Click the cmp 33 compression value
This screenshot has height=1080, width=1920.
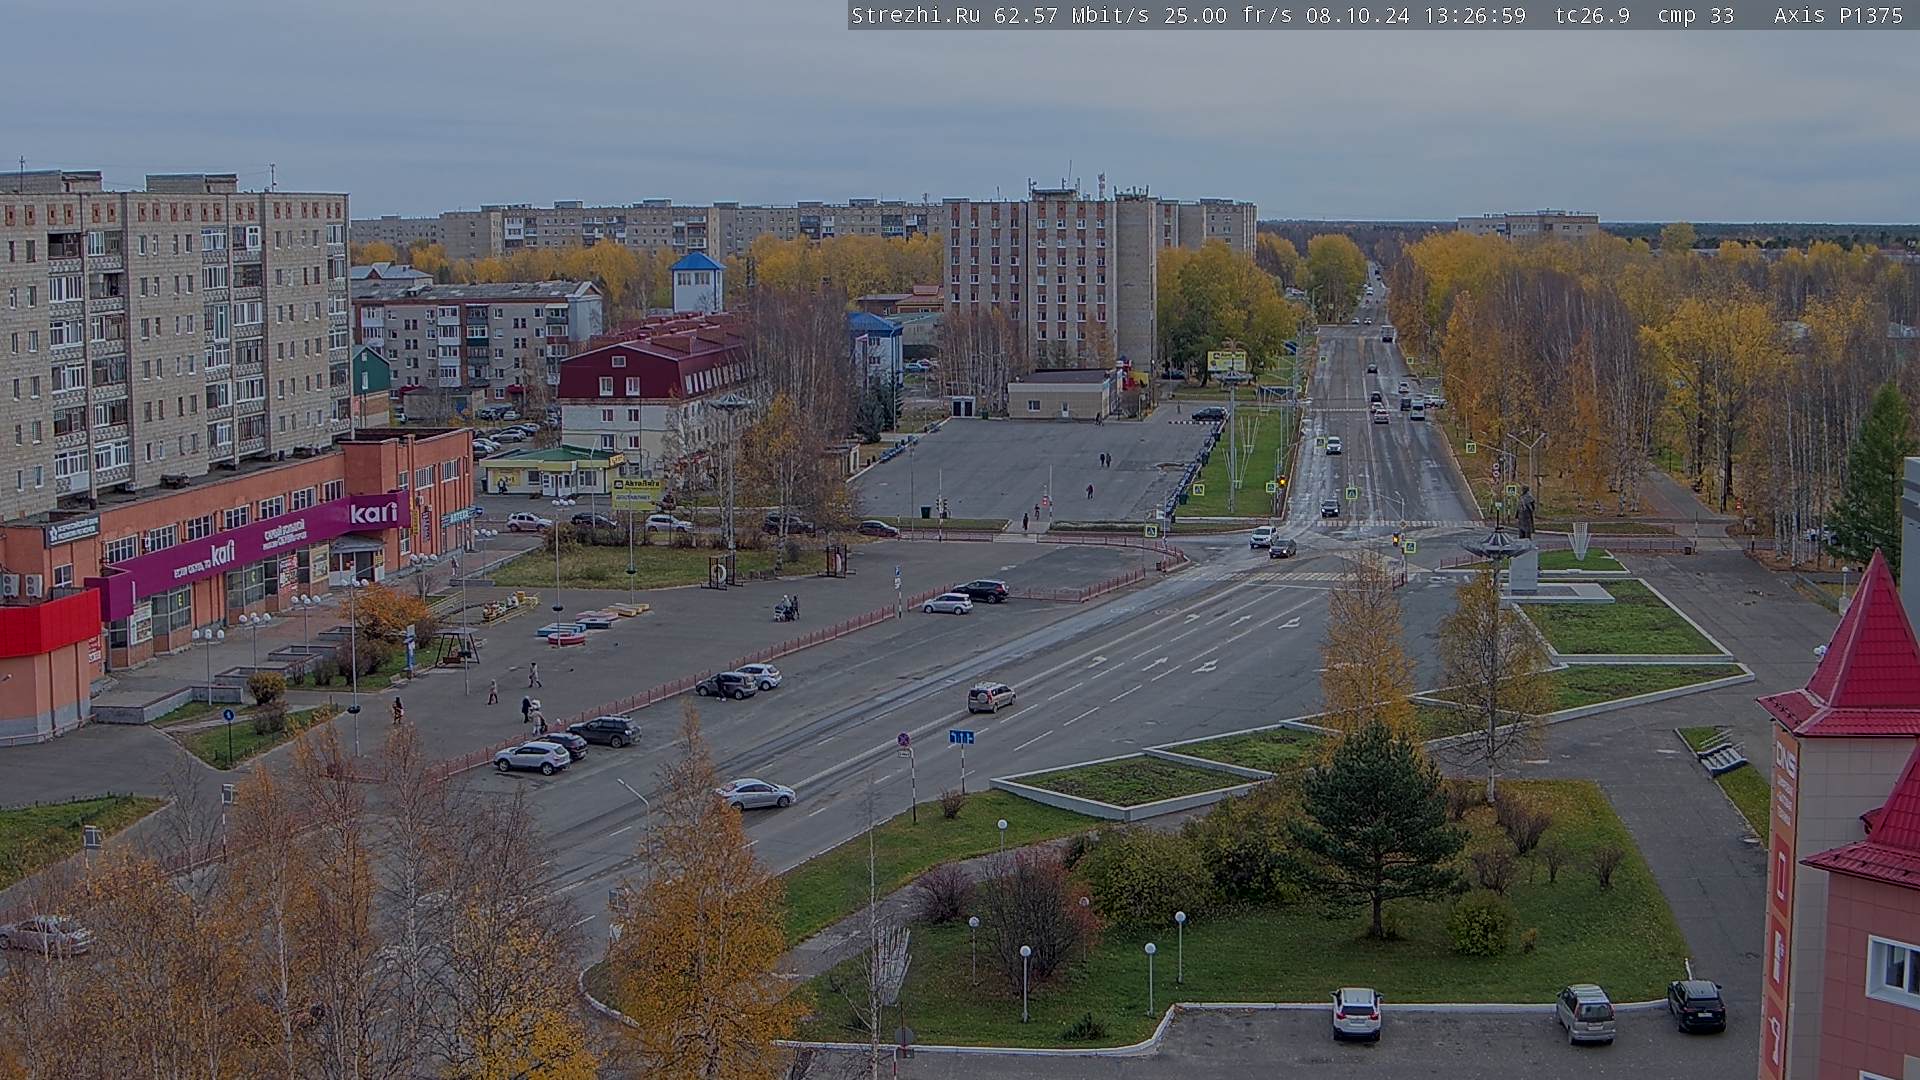point(1696,15)
